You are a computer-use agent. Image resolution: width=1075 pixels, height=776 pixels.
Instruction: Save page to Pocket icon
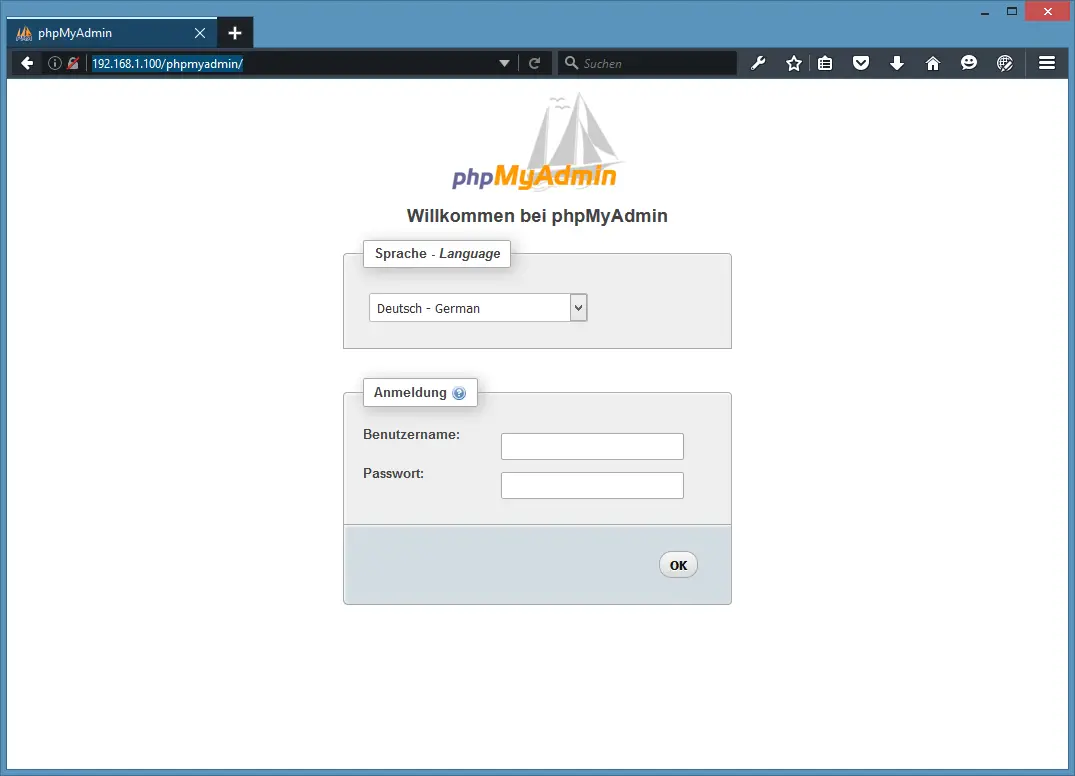click(x=861, y=64)
